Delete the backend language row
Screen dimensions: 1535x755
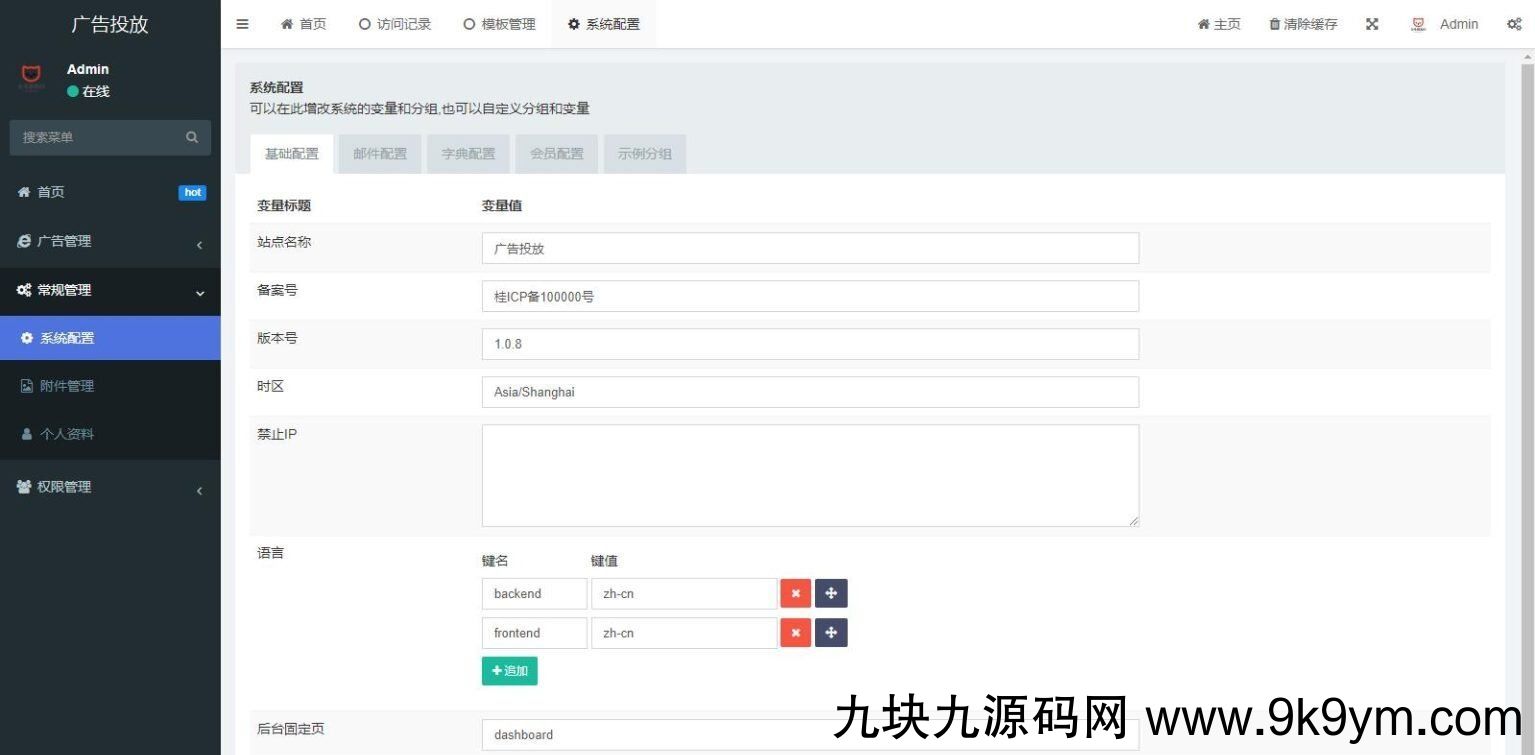click(x=795, y=593)
